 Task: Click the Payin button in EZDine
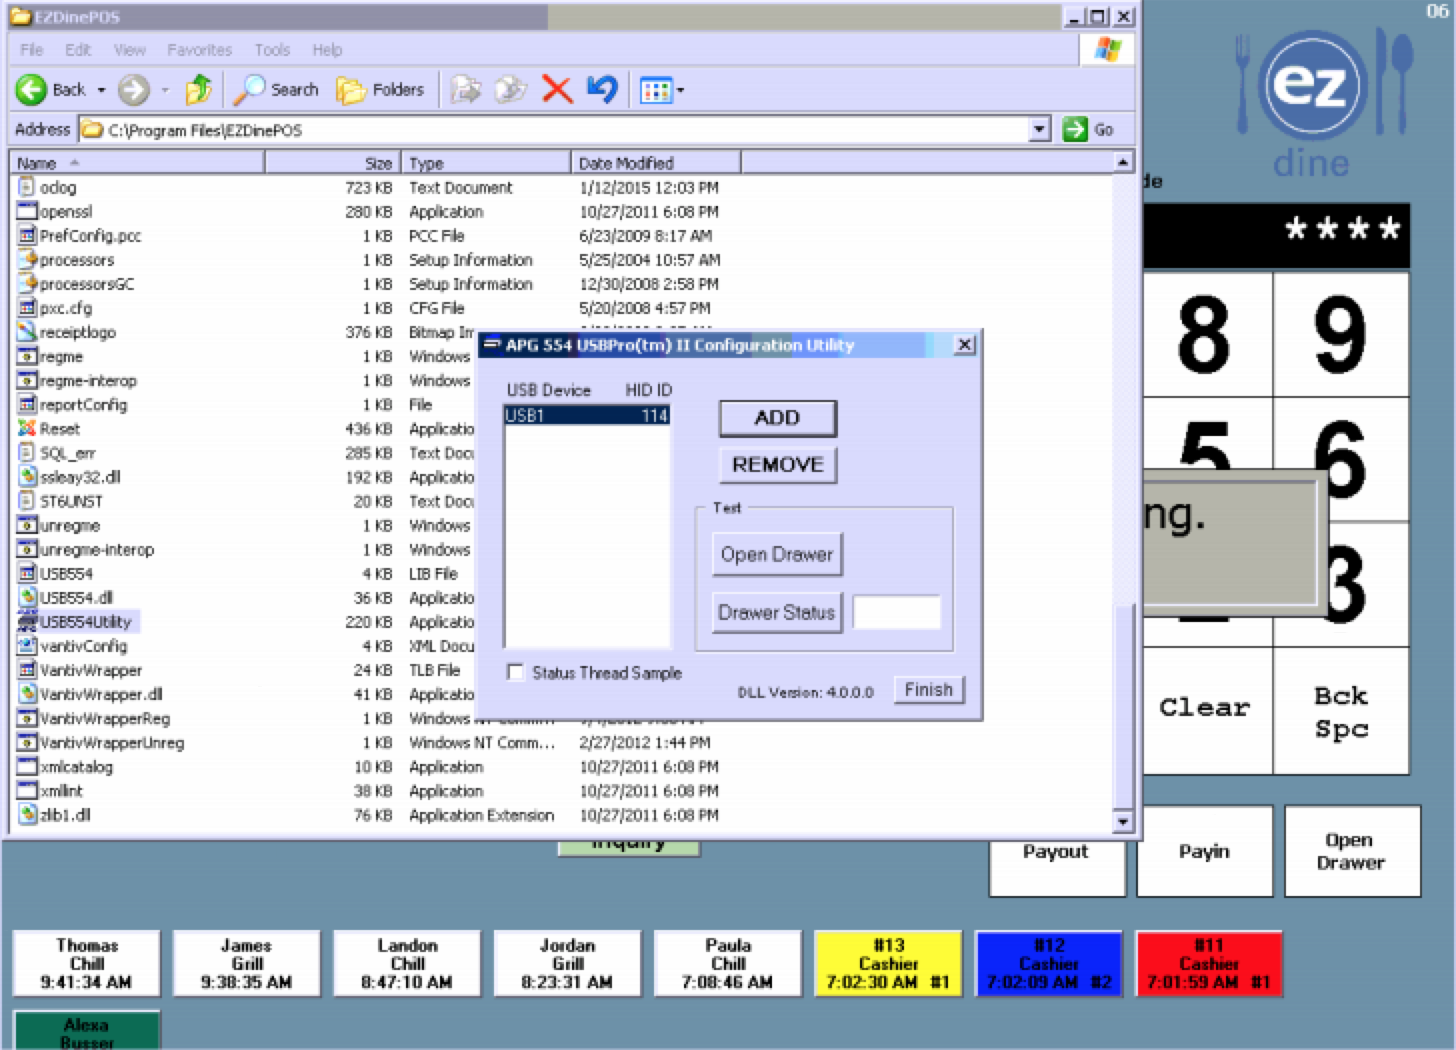coord(1204,851)
